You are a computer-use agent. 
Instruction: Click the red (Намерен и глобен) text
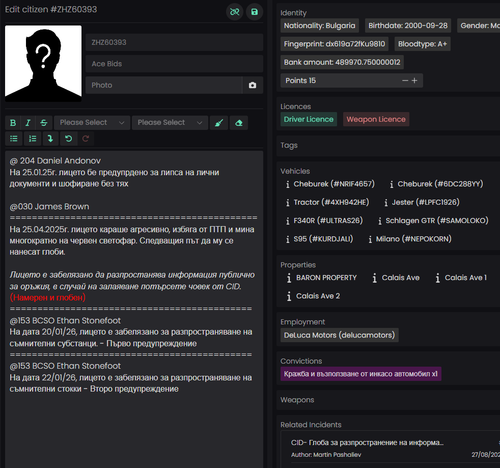click(x=48, y=298)
